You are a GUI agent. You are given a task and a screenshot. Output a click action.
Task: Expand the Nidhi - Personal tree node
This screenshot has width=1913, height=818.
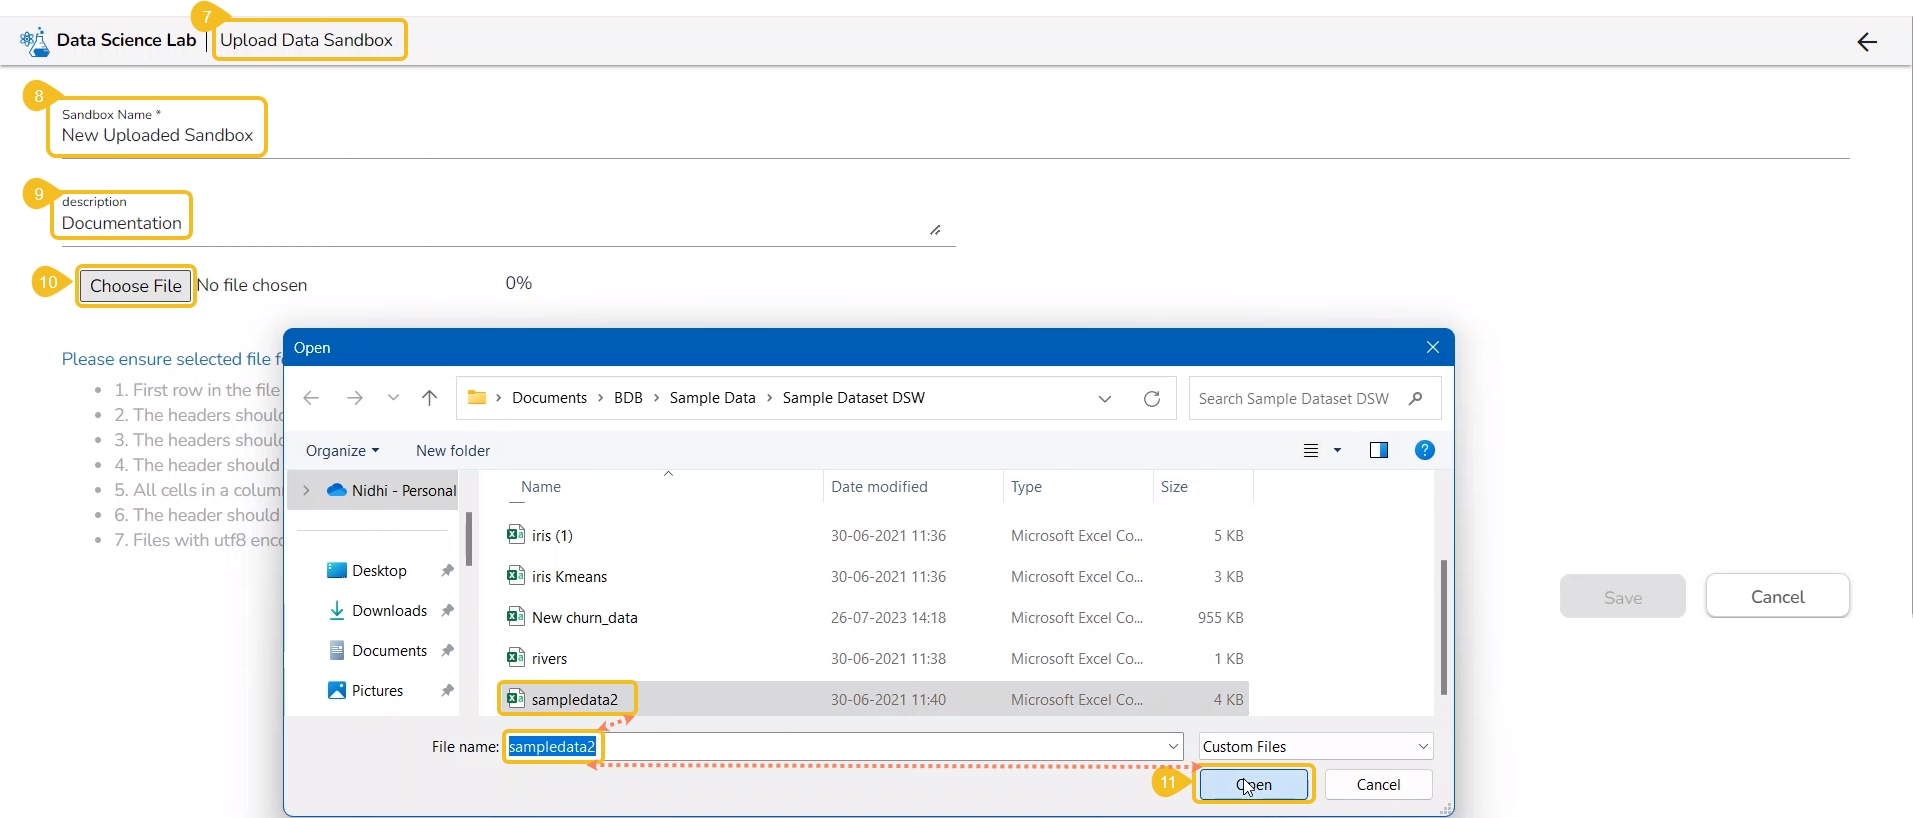click(x=306, y=491)
